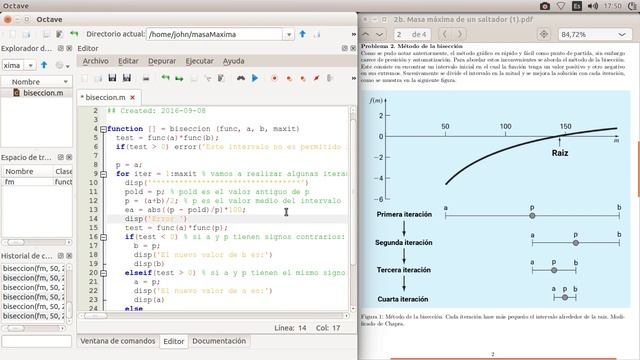Open the Directorio actual path dropdown arrow
The height and width of the screenshot is (360, 640).
(x=289, y=35)
